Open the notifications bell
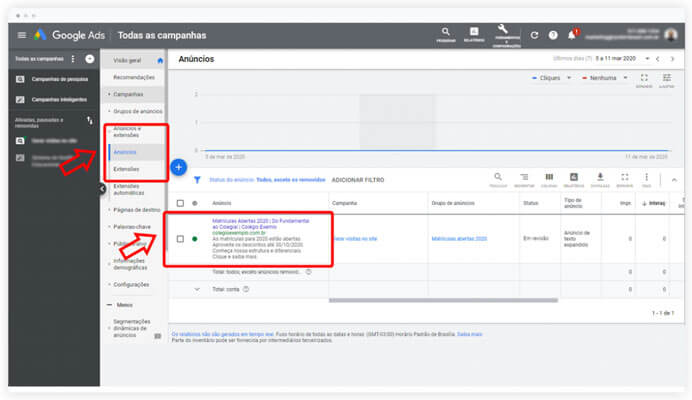The height and width of the screenshot is (400, 692). point(572,35)
